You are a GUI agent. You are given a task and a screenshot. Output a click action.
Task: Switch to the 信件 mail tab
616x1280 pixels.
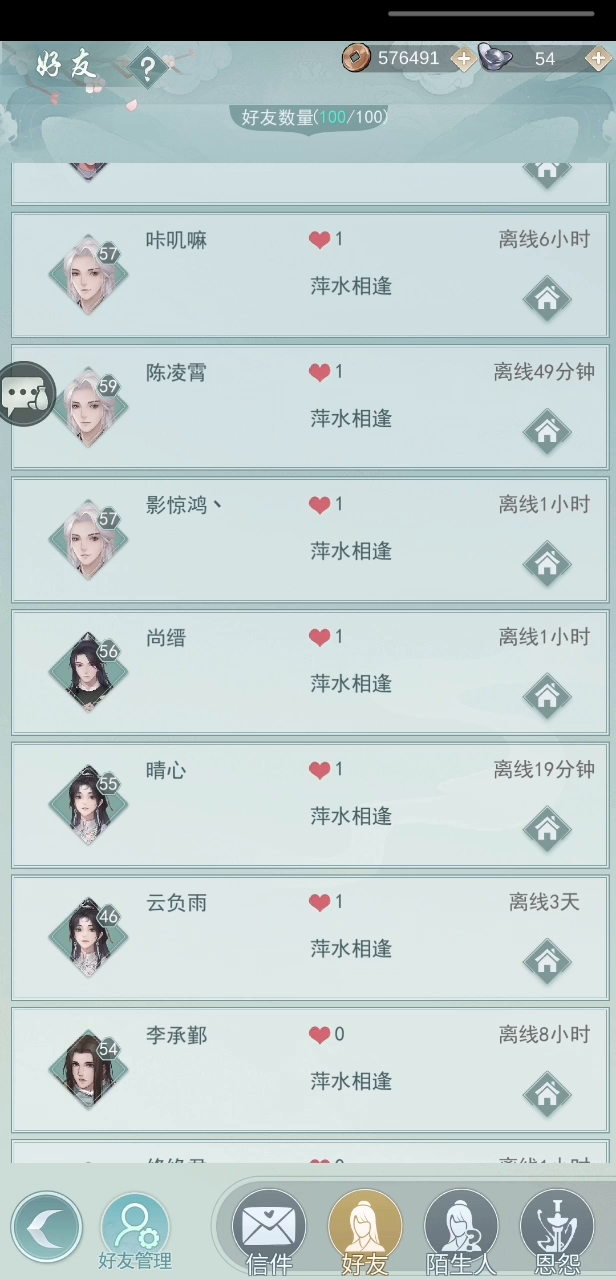[x=269, y=1232]
